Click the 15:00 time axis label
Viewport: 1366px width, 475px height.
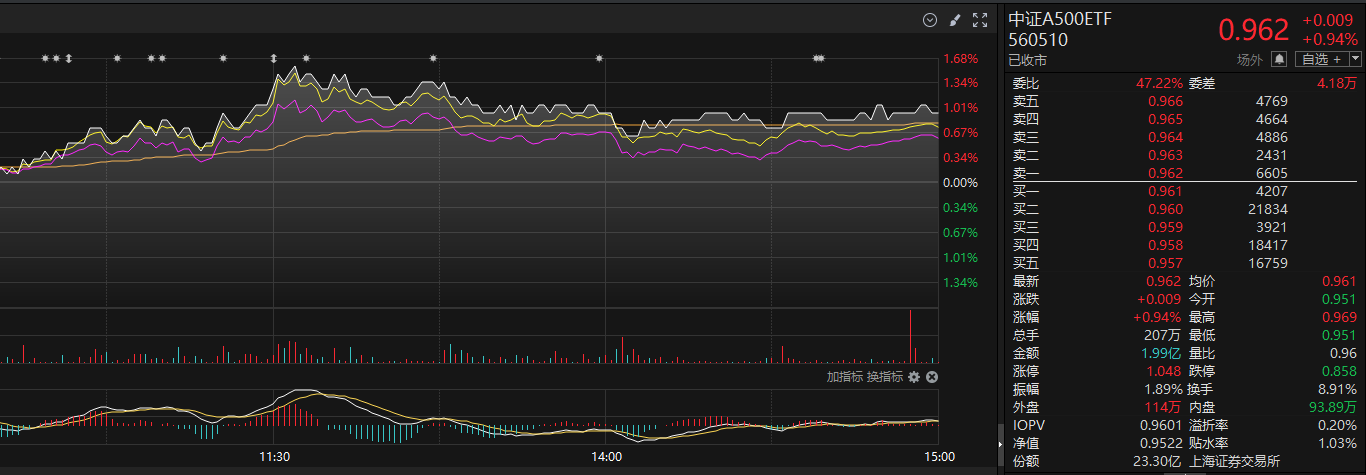[x=939, y=457]
